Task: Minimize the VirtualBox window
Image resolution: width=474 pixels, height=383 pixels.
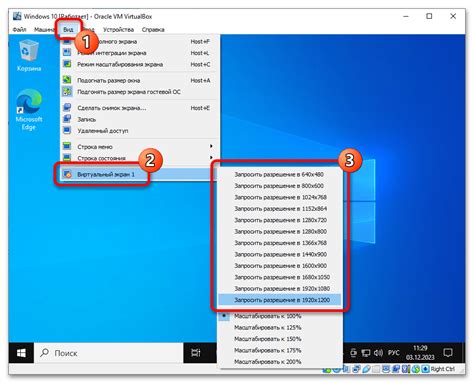Action: pyautogui.click(x=406, y=16)
